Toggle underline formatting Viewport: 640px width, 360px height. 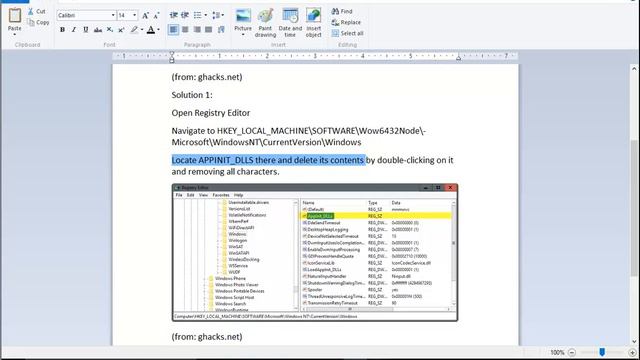[86, 29]
